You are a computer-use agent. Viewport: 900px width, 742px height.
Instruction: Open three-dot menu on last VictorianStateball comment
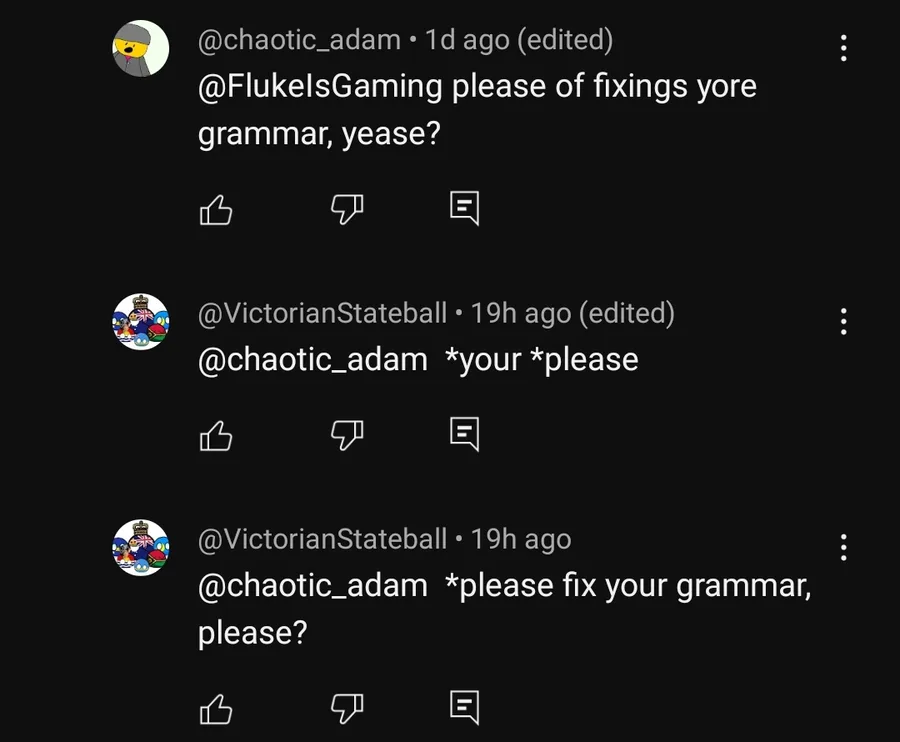[x=844, y=547]
